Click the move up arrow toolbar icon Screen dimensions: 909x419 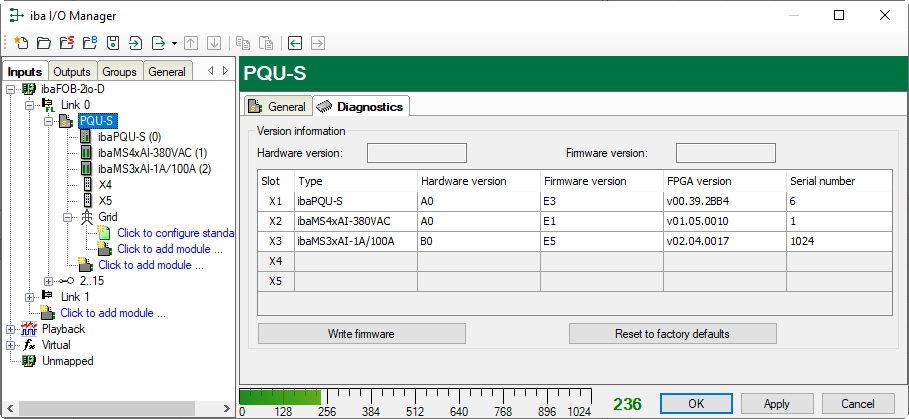[191, 43]
